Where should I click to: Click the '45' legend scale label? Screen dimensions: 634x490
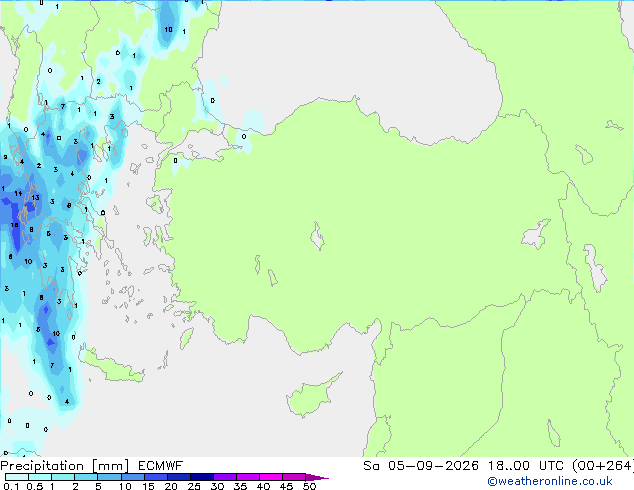tap(286, 486)
